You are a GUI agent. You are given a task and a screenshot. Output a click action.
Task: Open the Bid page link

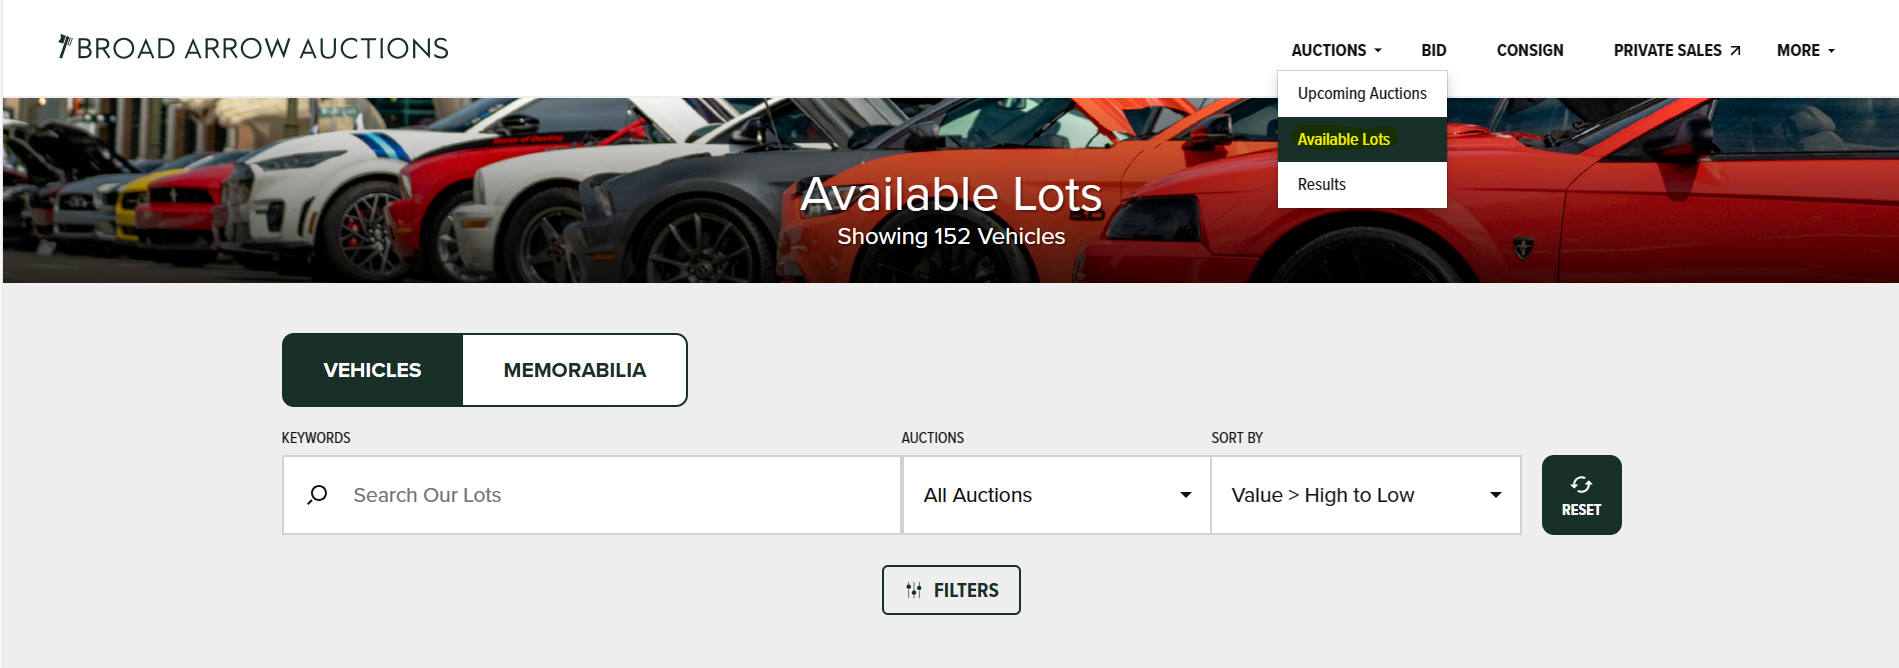coord(1434,50)
